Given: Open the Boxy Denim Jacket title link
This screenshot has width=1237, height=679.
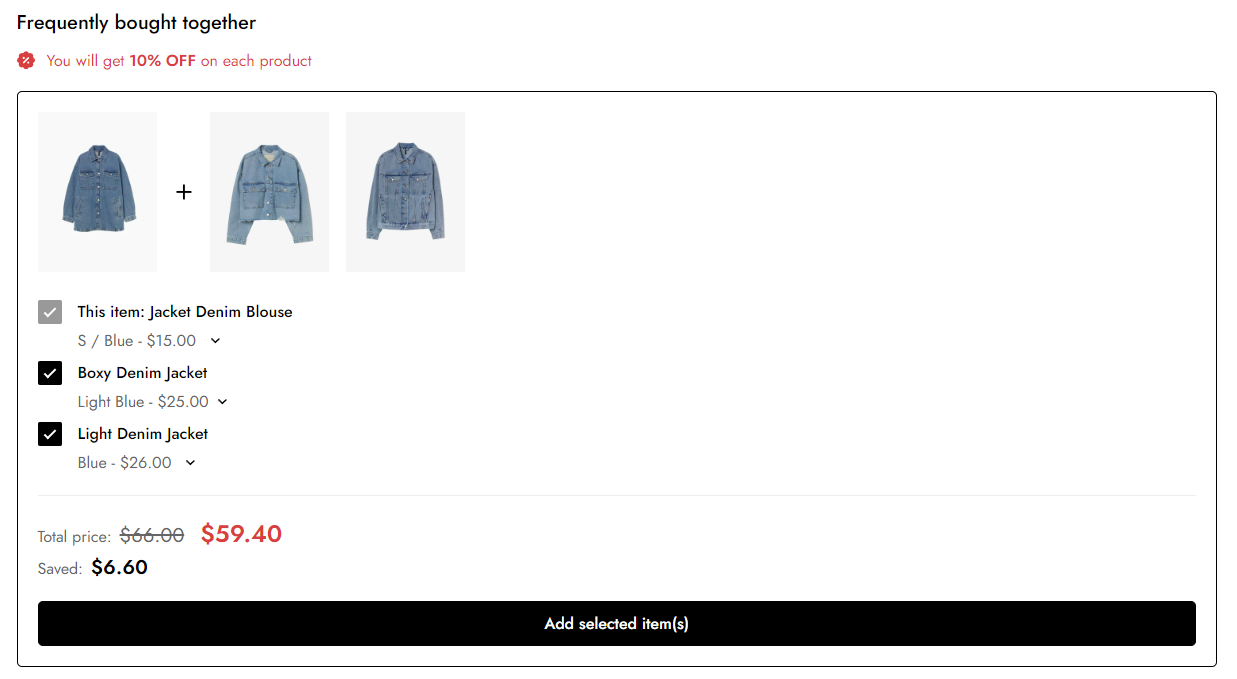Looking at the screenshot, I should click(x=143, y=373).
